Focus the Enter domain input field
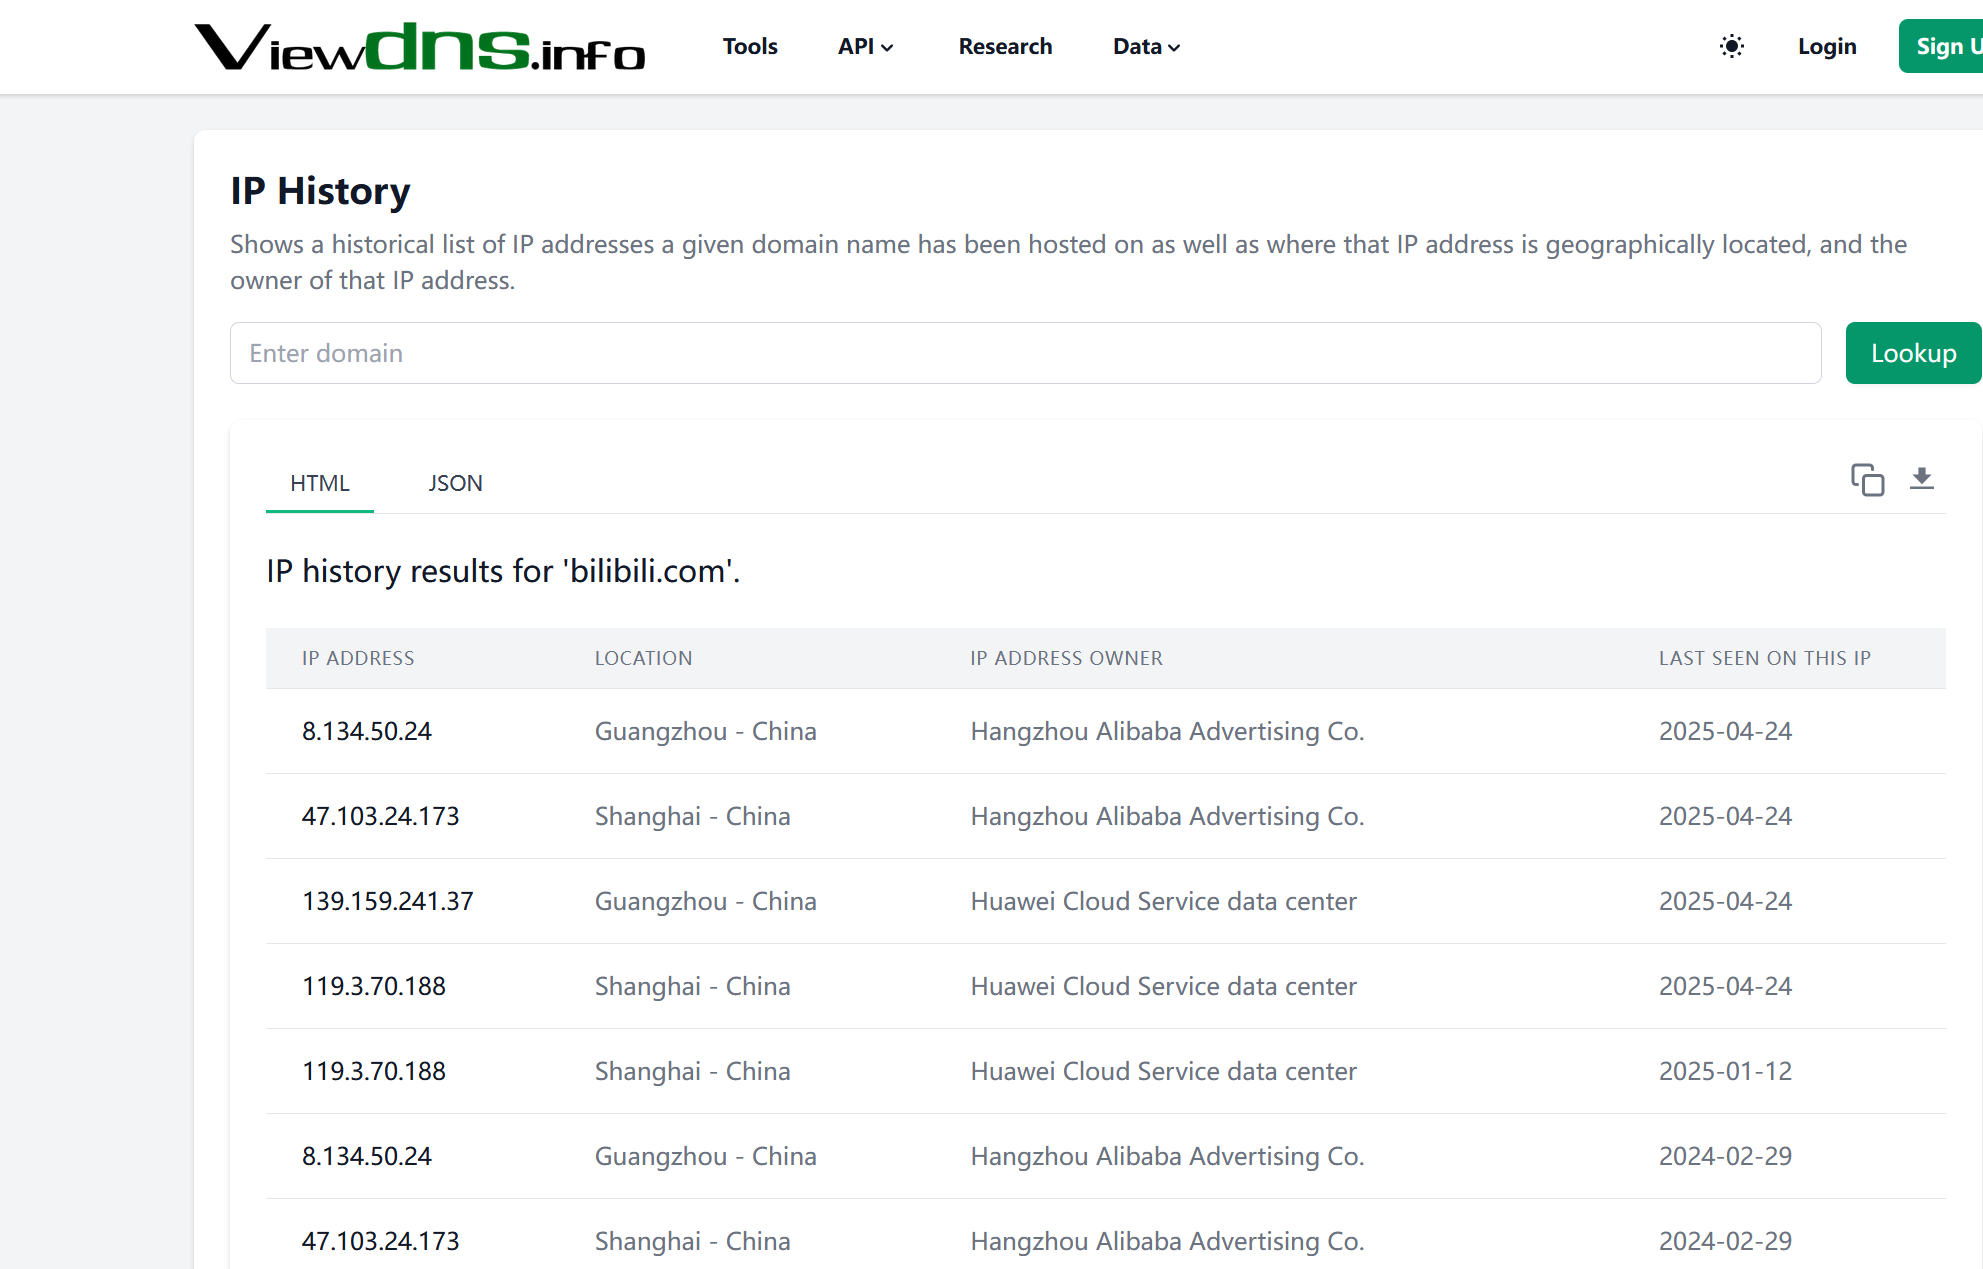 coord(1025,353)
